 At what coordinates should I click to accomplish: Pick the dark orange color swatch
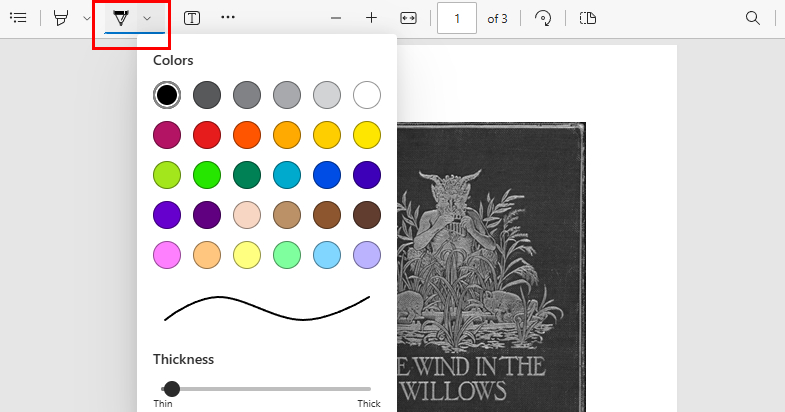247,135
